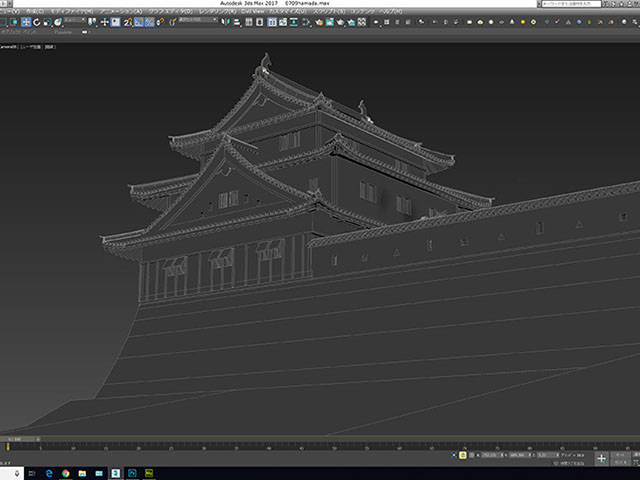Activate the Select and Rotate tool
The width and height of the screenshot is (640, 480).
[36, 22]
